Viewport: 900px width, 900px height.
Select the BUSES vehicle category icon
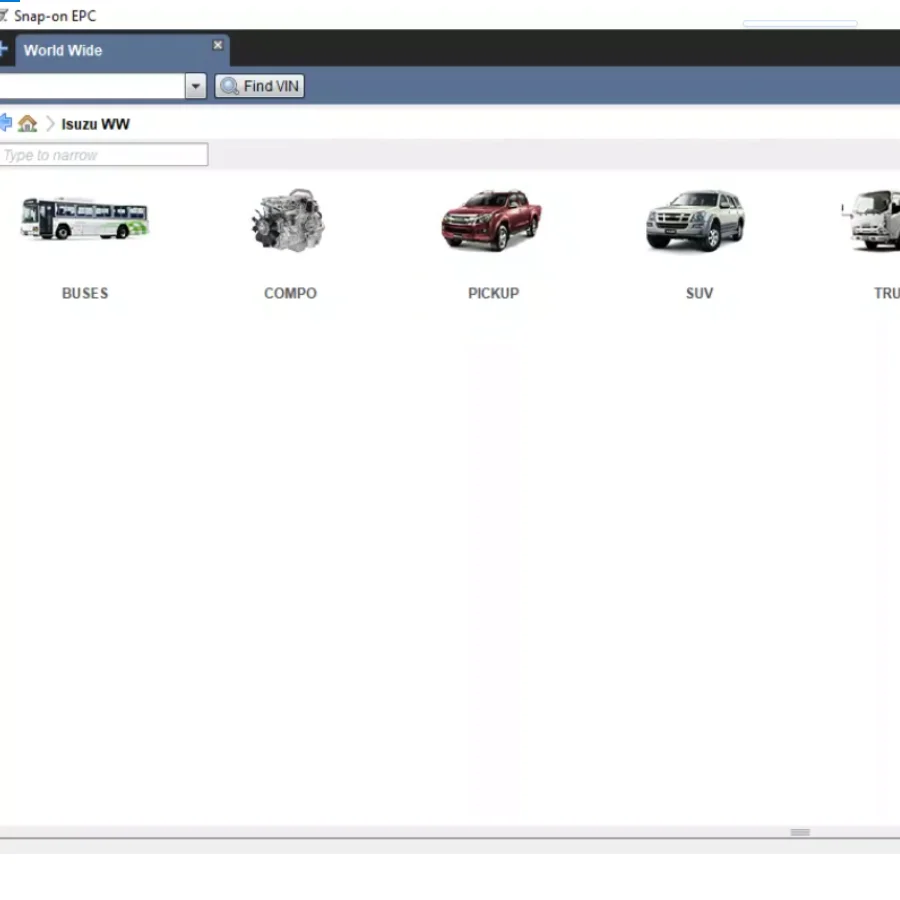84,220
